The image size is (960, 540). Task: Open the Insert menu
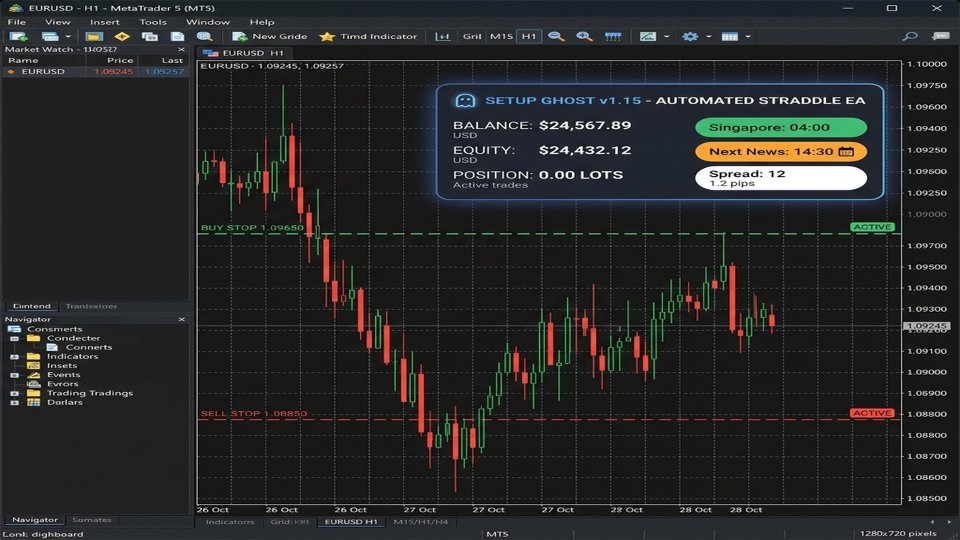pos(105,22)
